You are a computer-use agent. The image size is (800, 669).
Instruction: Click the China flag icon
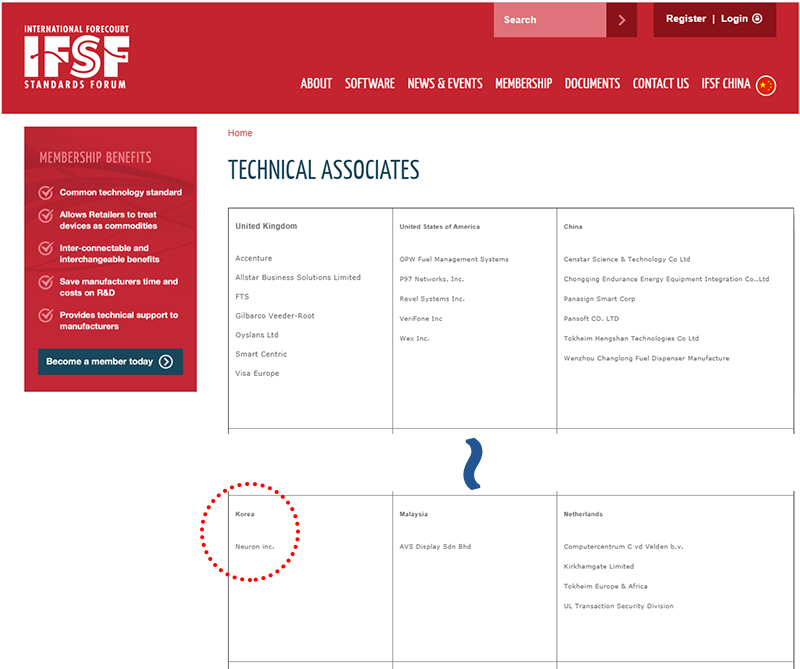coord(766,85)
